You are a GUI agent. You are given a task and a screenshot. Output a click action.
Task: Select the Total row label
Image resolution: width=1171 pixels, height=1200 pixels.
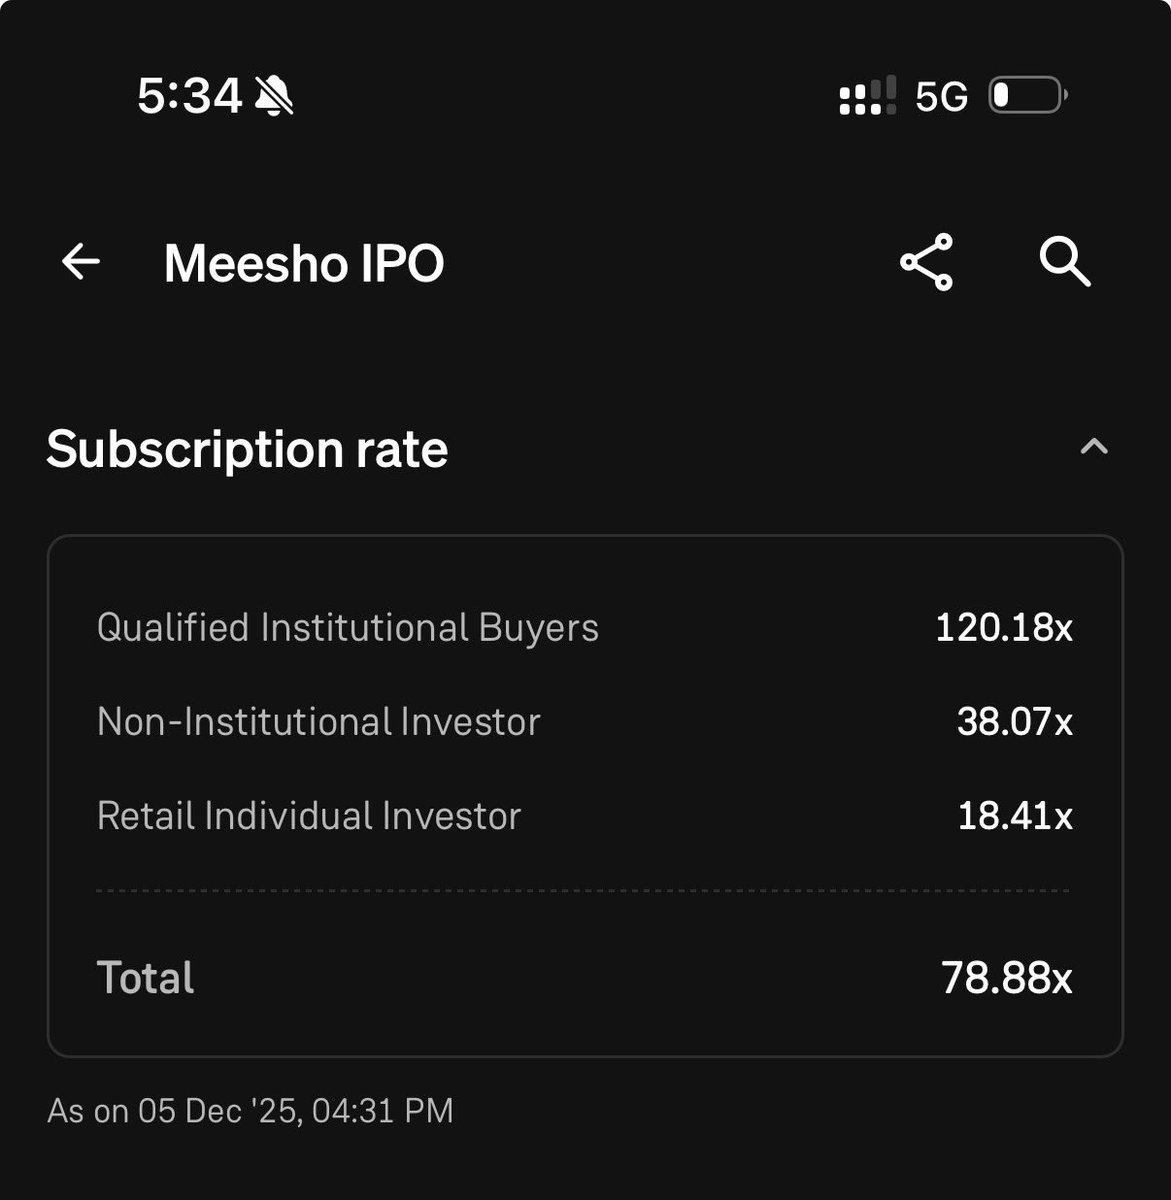pos(146,977)
